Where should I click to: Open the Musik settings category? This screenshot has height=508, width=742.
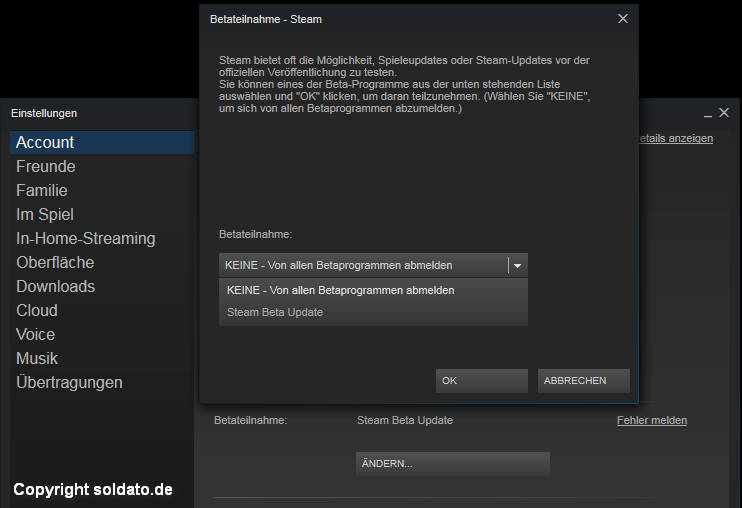102,359
